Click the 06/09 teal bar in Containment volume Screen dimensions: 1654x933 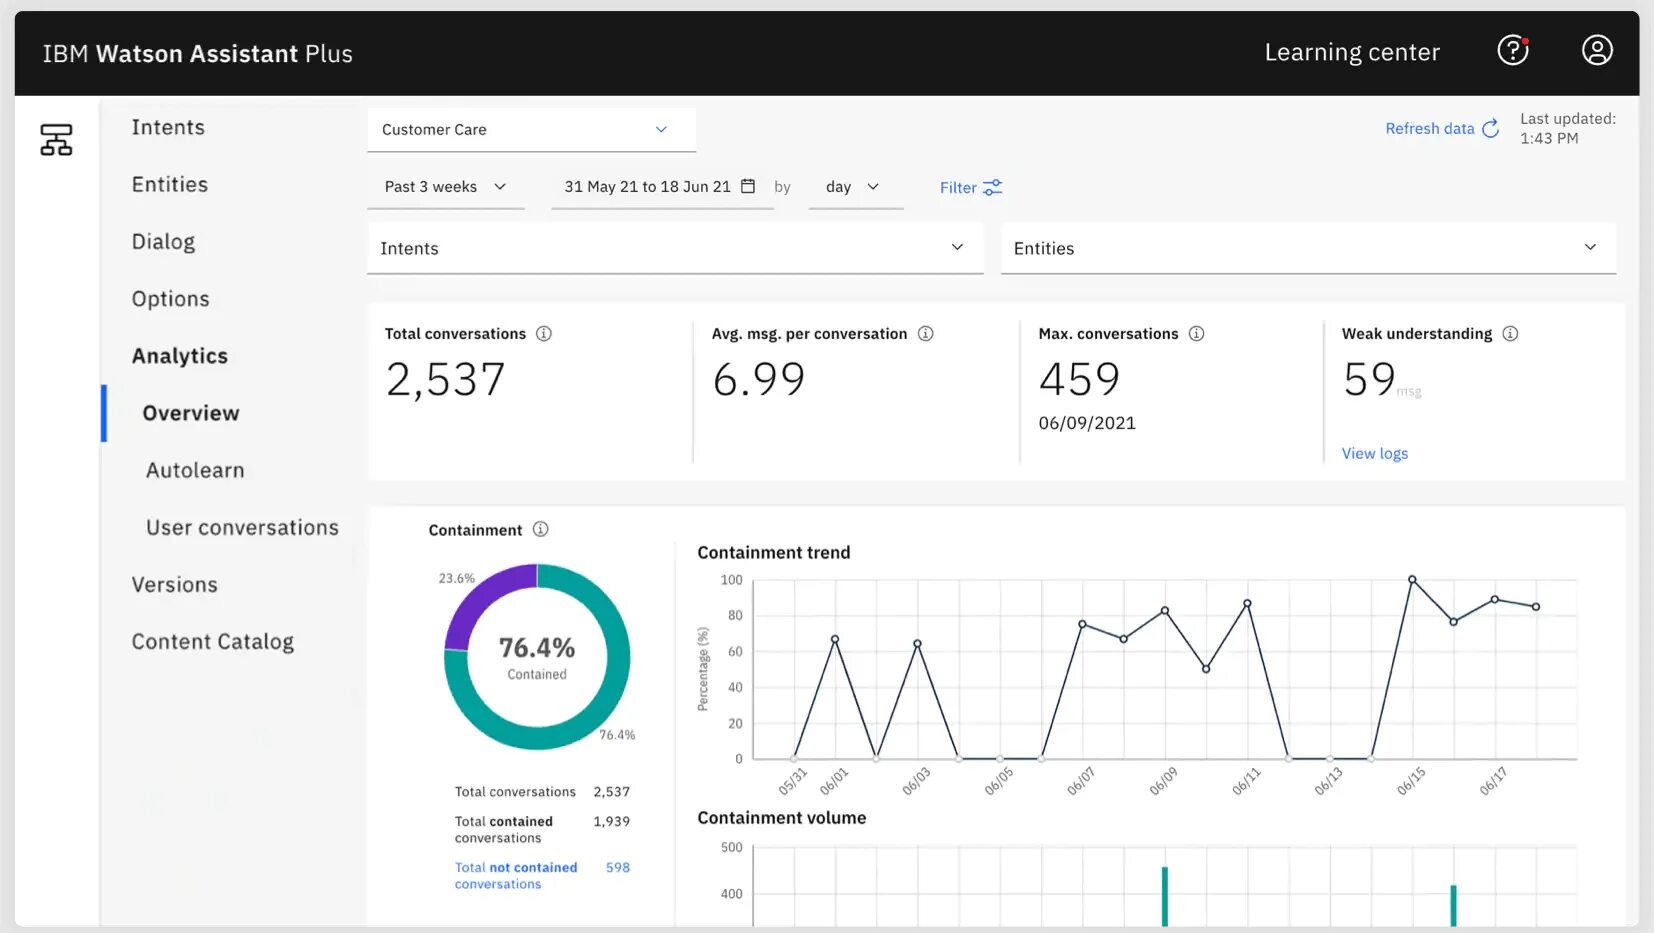1165,896
